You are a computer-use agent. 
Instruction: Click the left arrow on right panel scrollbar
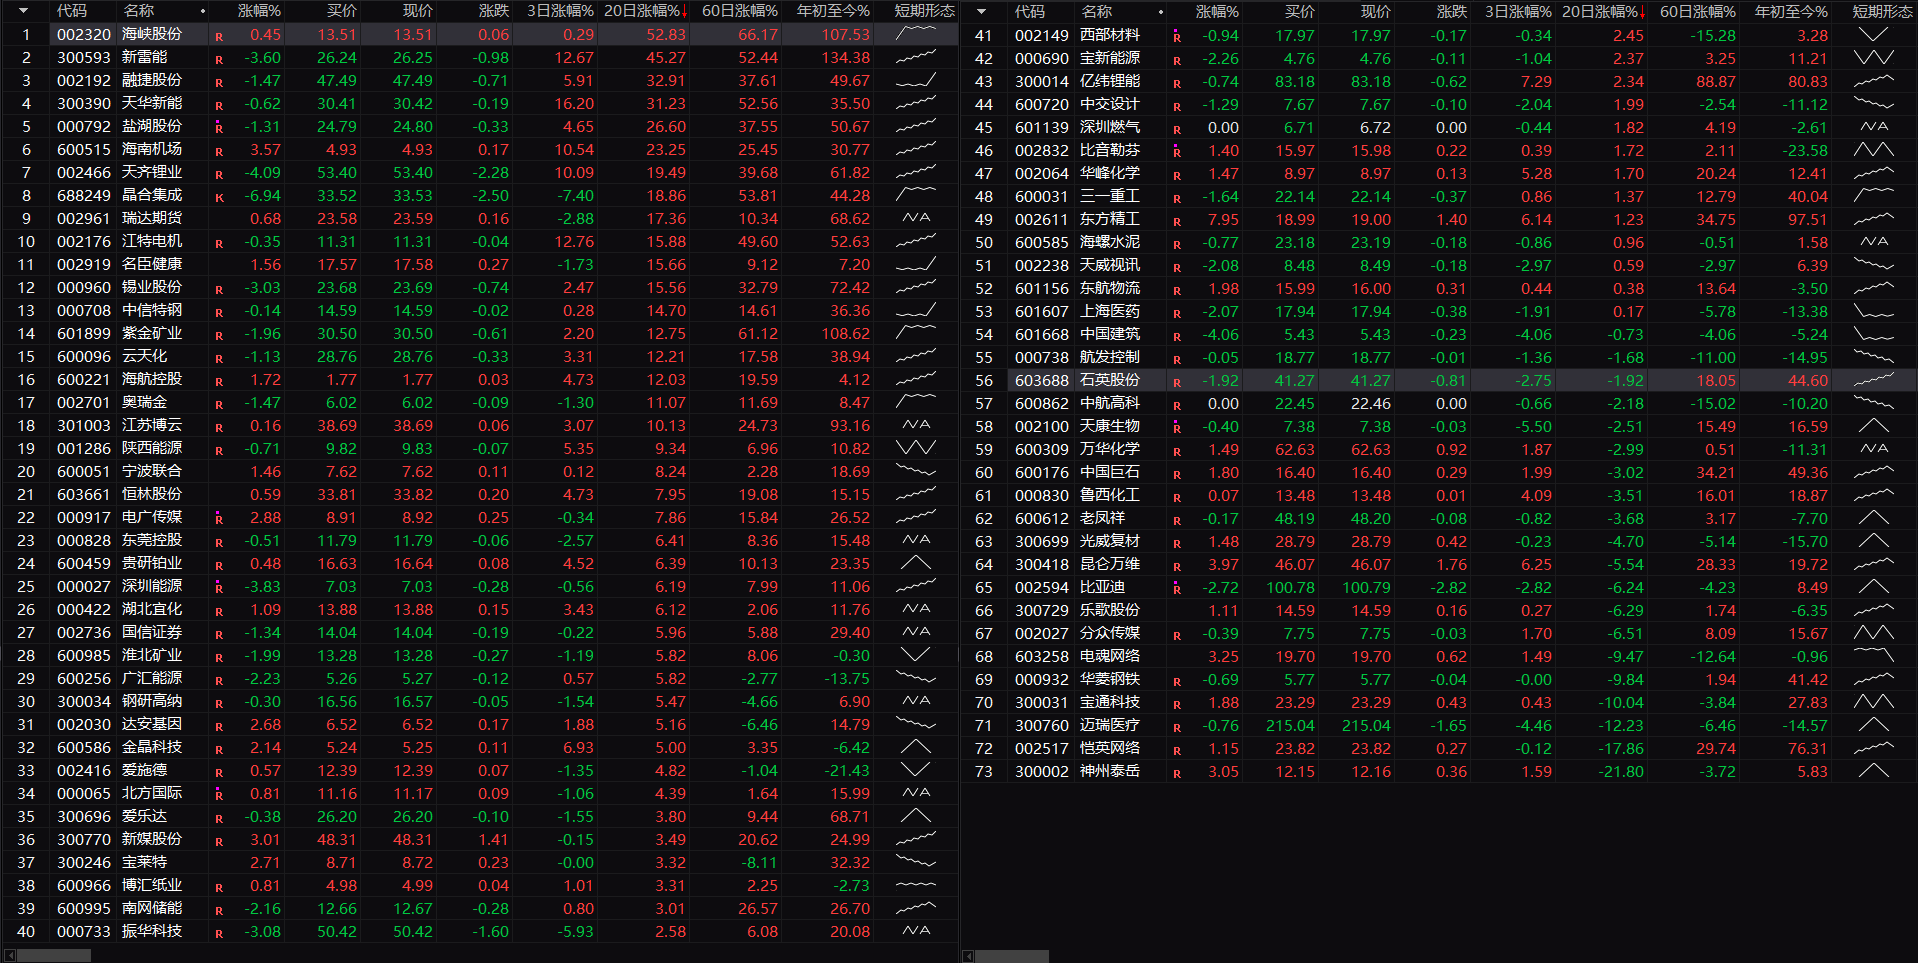point(968,956)
